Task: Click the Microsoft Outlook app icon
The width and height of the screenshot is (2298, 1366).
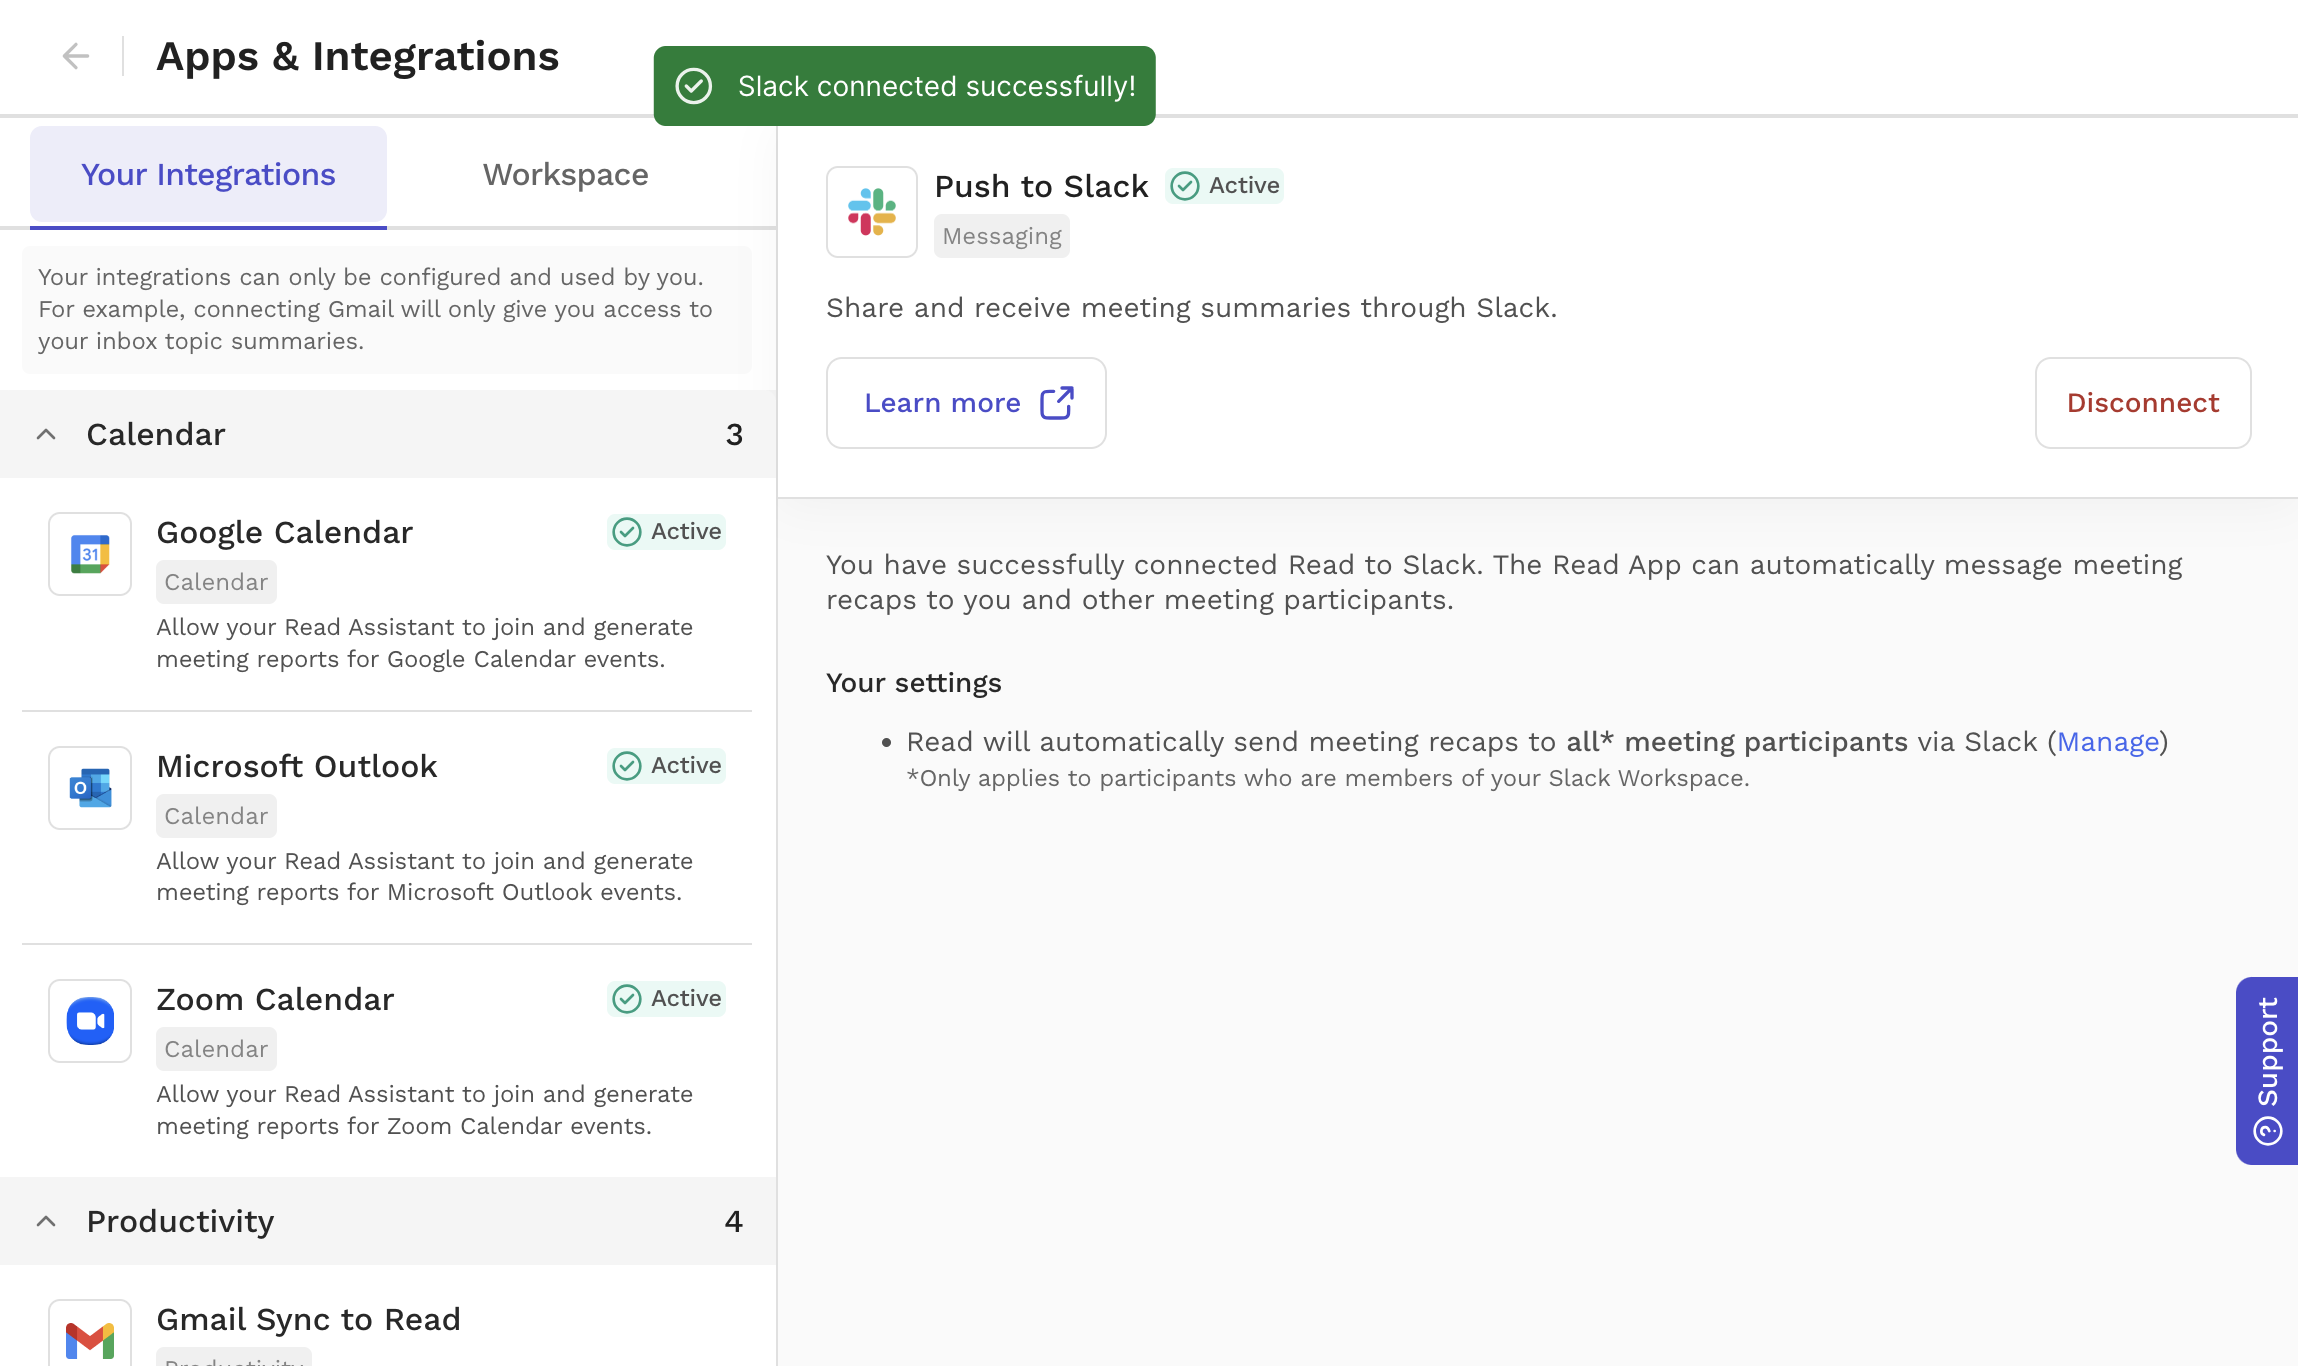Action: click(x=90, y=788)
